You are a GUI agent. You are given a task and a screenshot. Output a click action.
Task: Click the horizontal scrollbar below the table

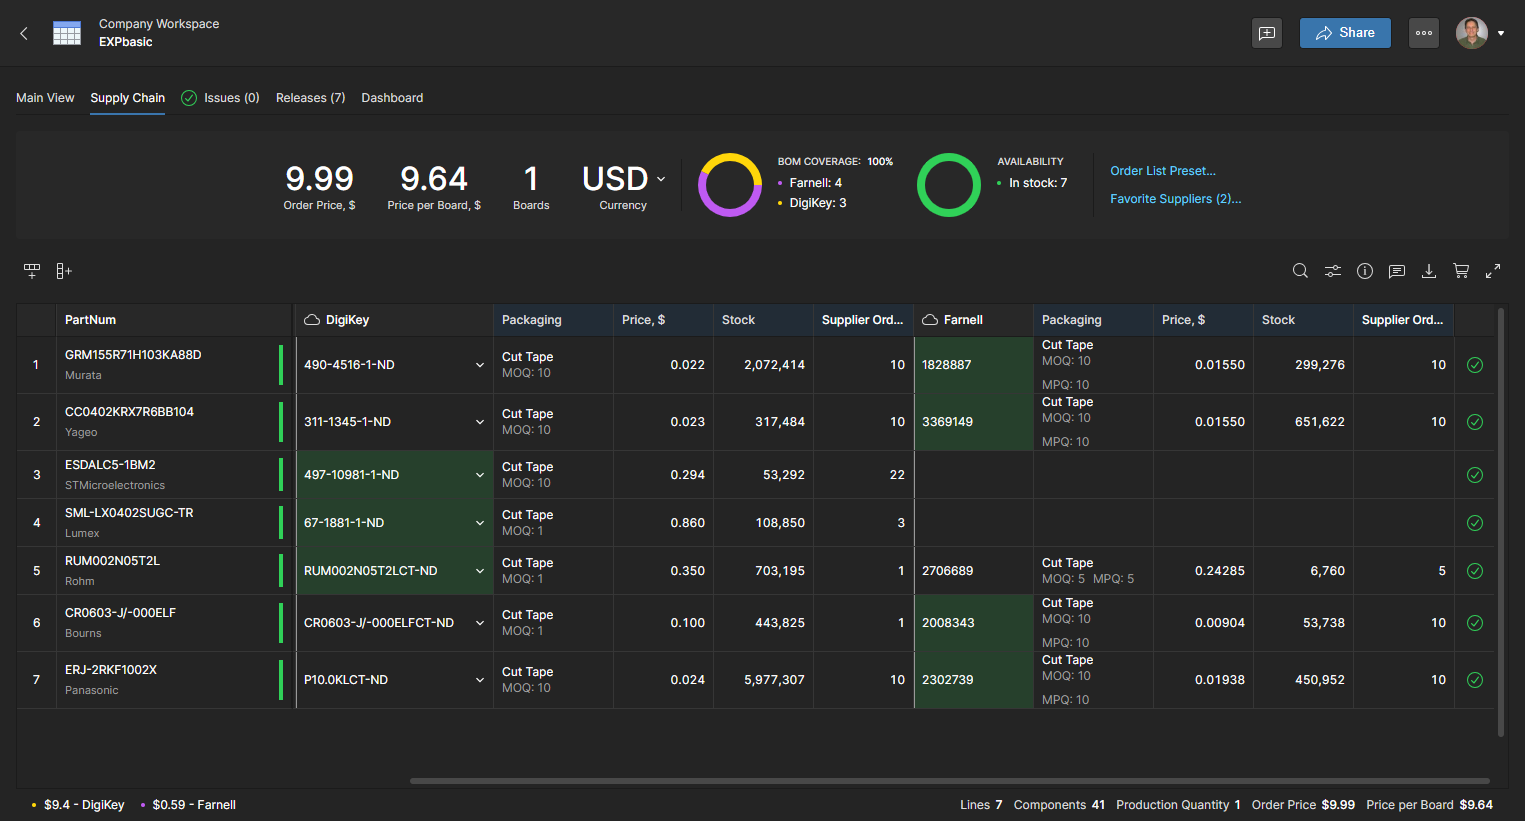949,781
